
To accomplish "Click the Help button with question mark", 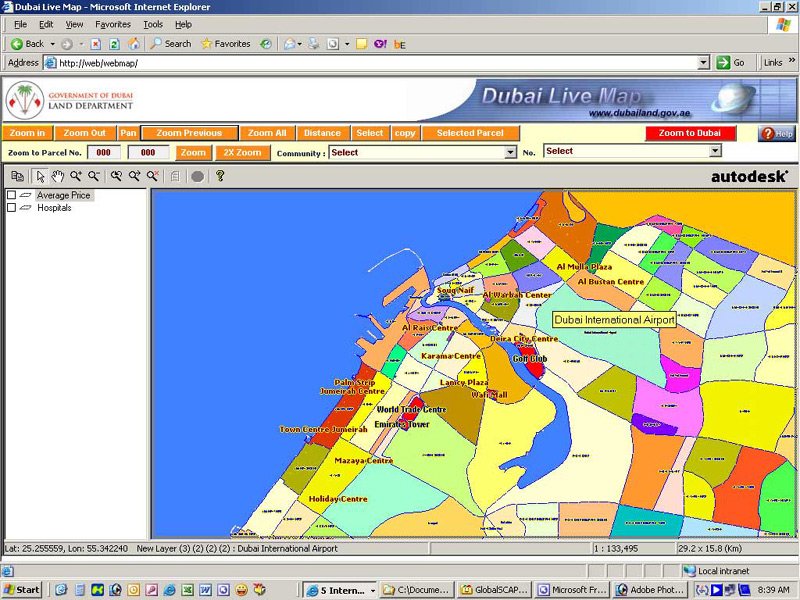I will pyautogui.click(x=777, y=134).
